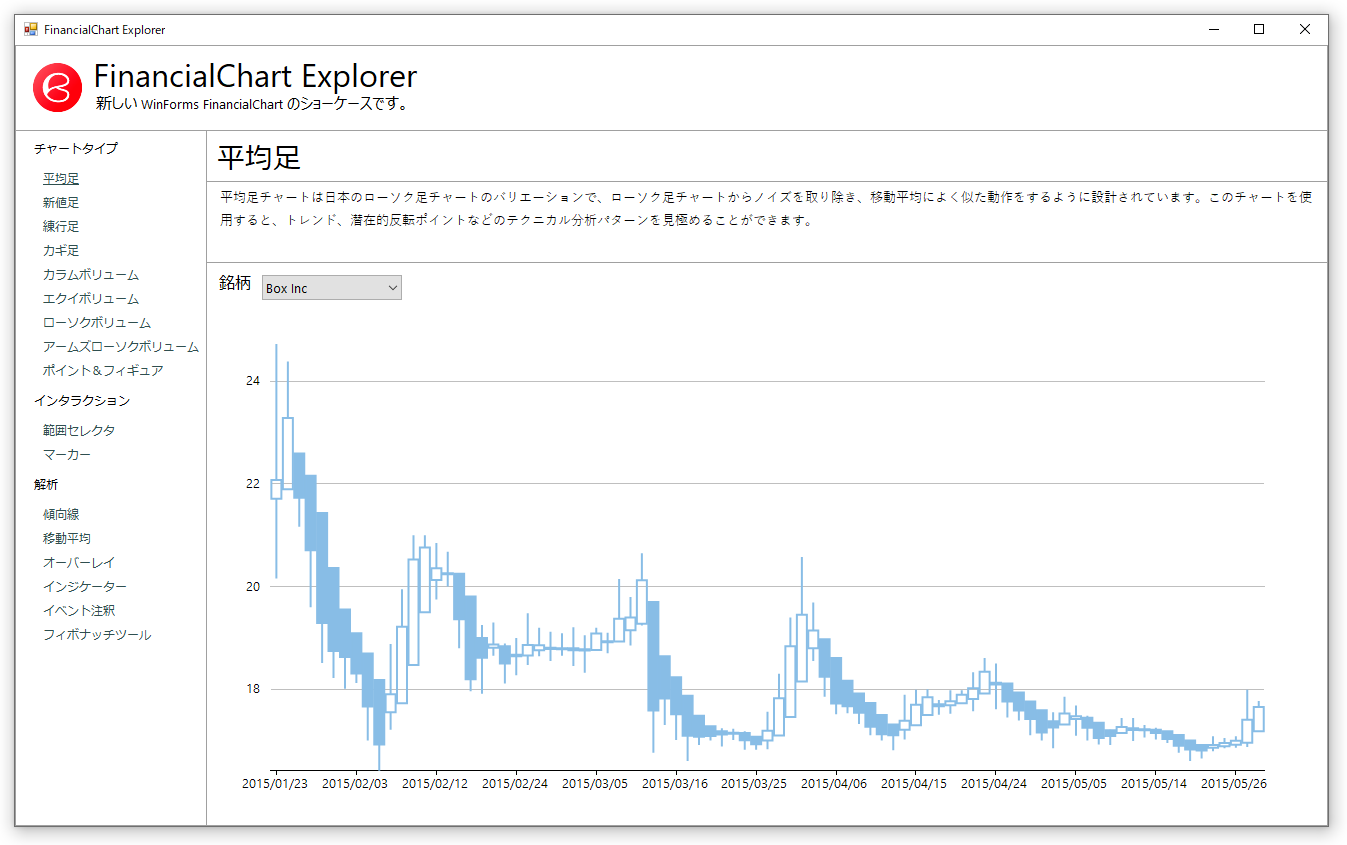Click the インタラクション section header
Viewport: 1347px width, 845px height.
coord(82,401)
